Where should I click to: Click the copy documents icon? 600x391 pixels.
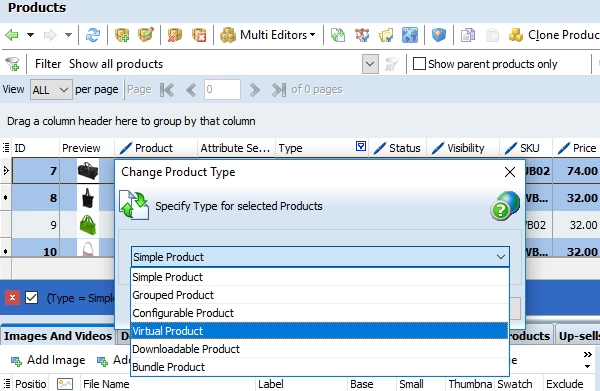tap(468, 35)
